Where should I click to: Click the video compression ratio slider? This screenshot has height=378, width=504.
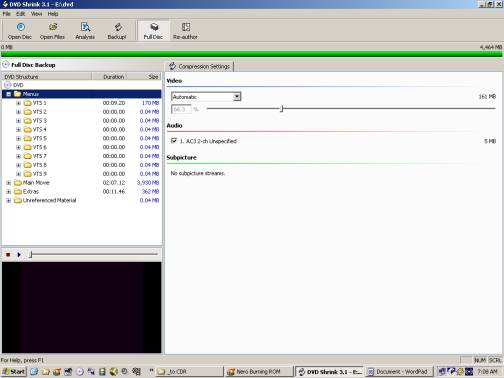282,109
